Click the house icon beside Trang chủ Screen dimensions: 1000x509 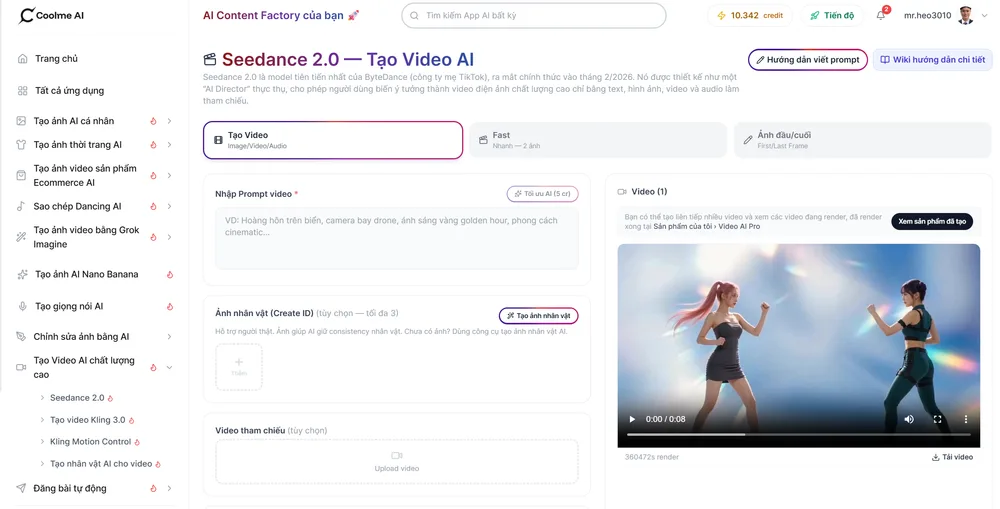click(22, 59)
